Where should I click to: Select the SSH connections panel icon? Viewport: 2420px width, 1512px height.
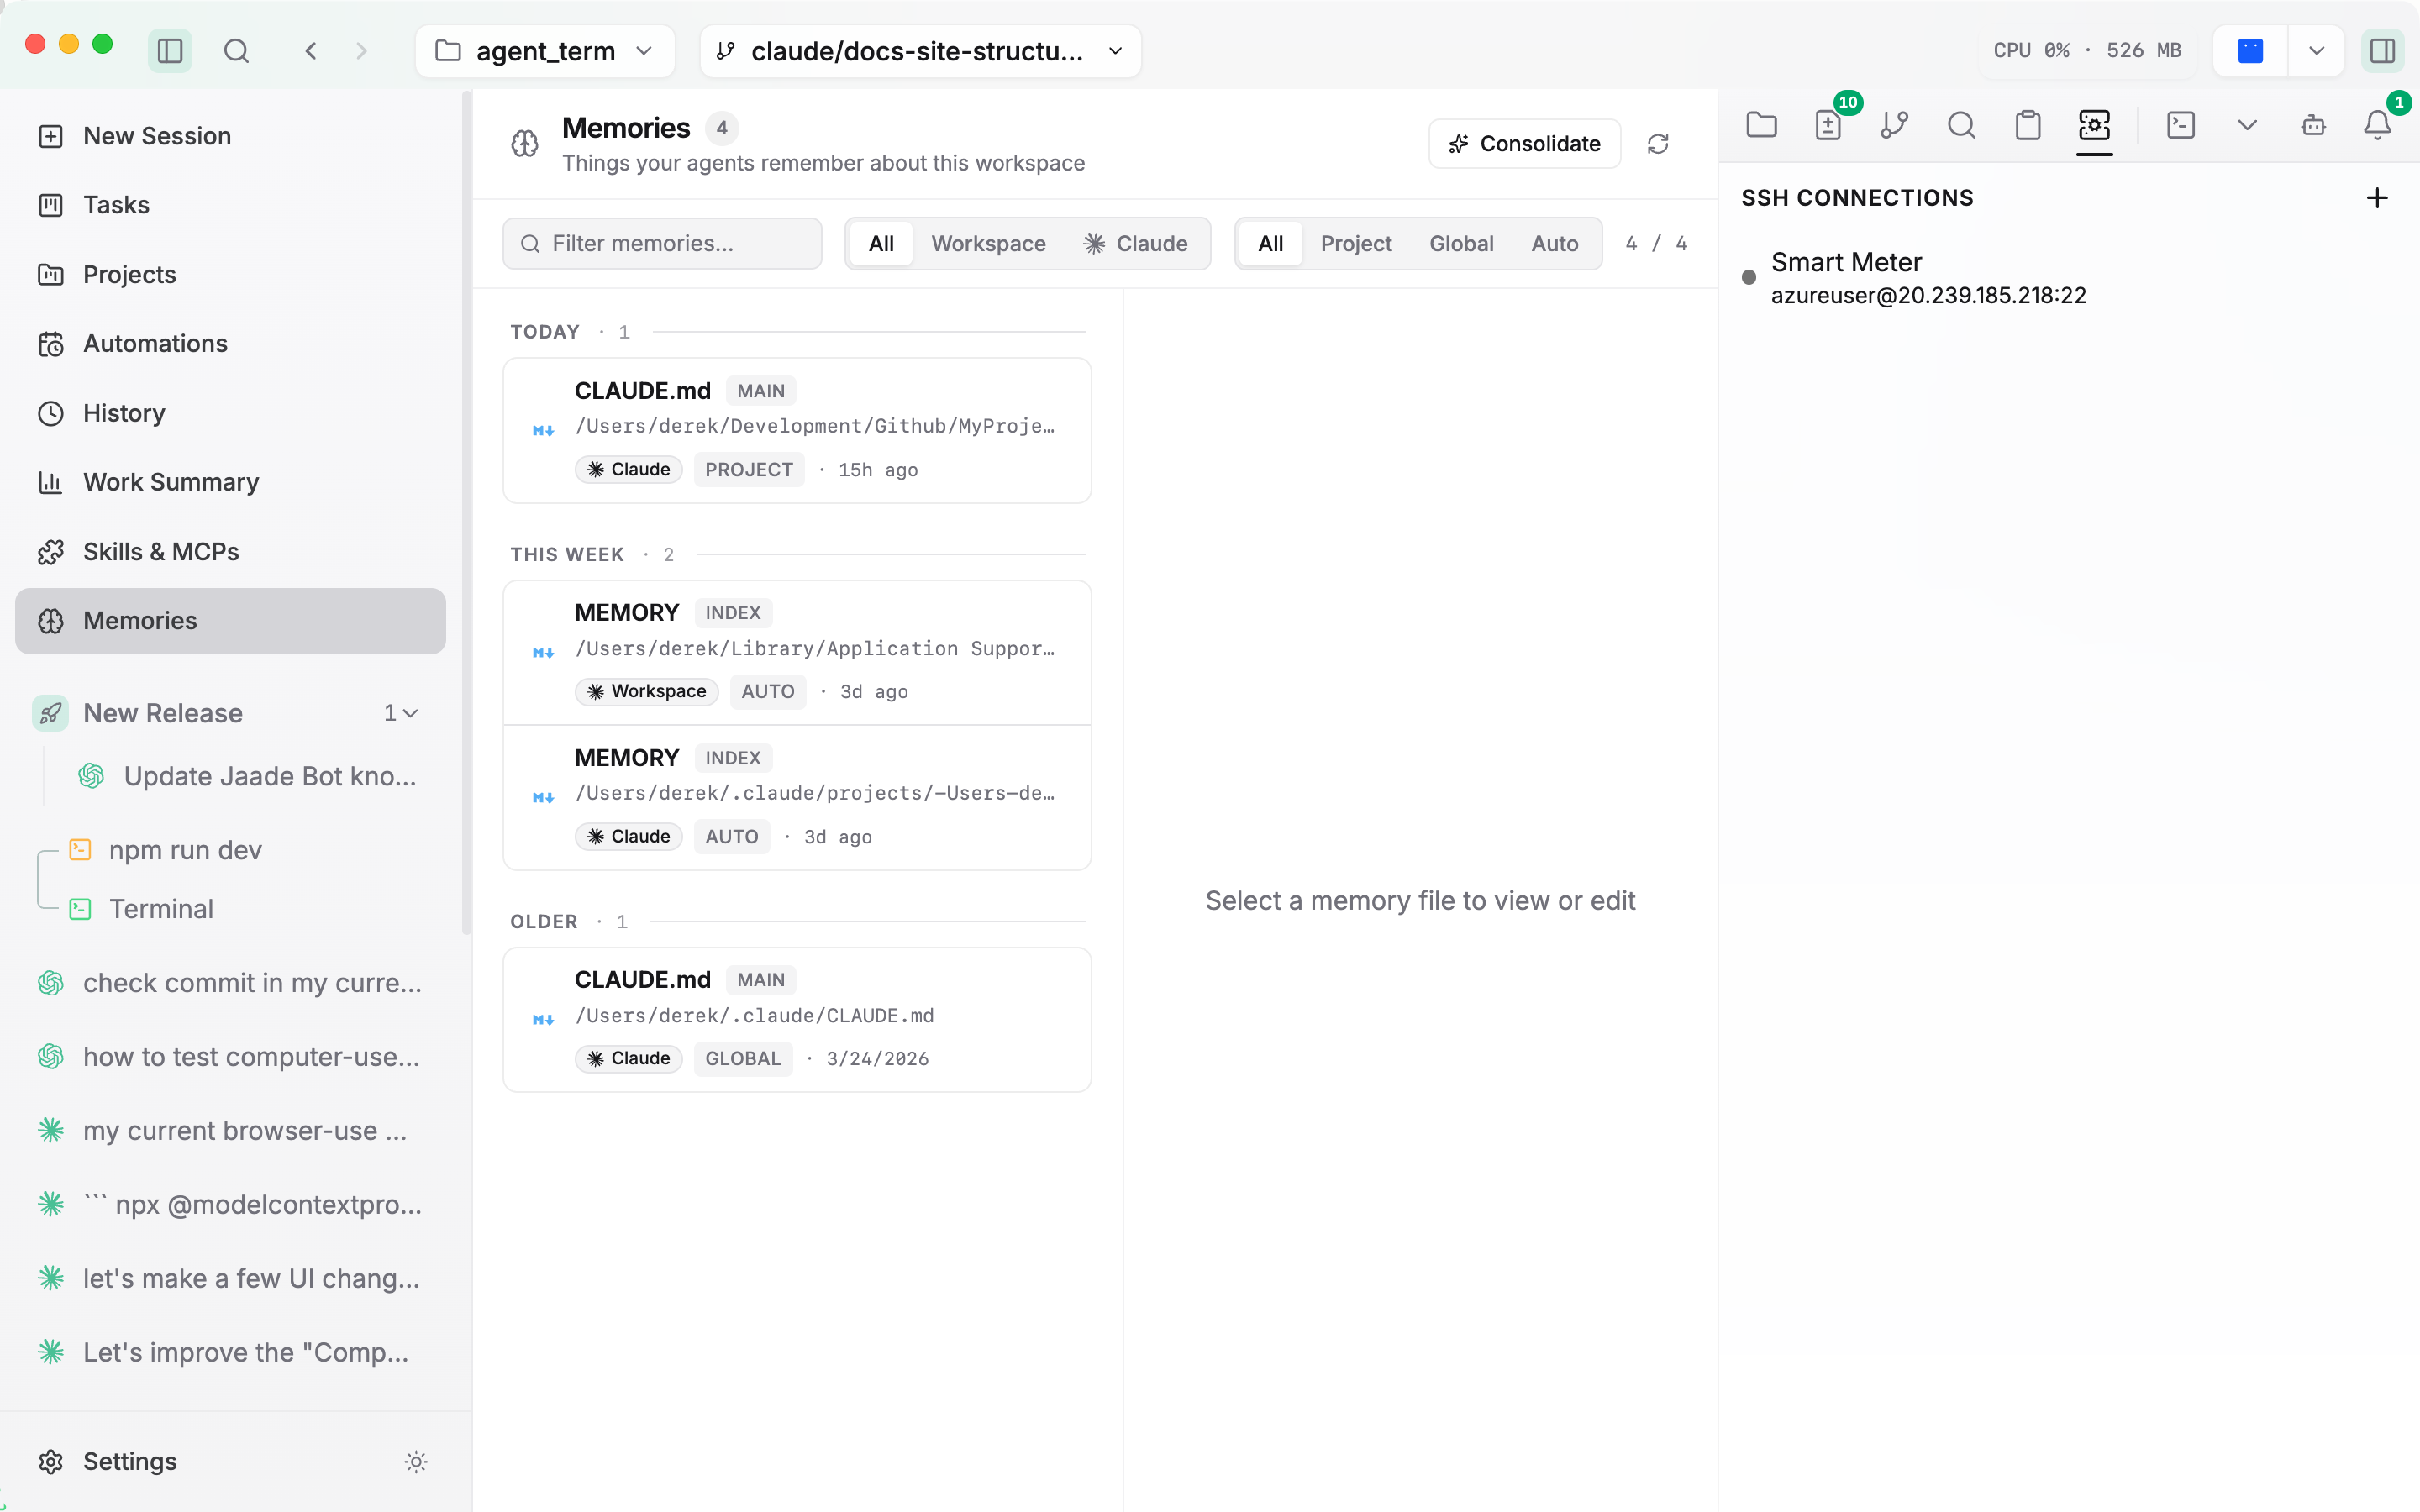(2094, 125)
